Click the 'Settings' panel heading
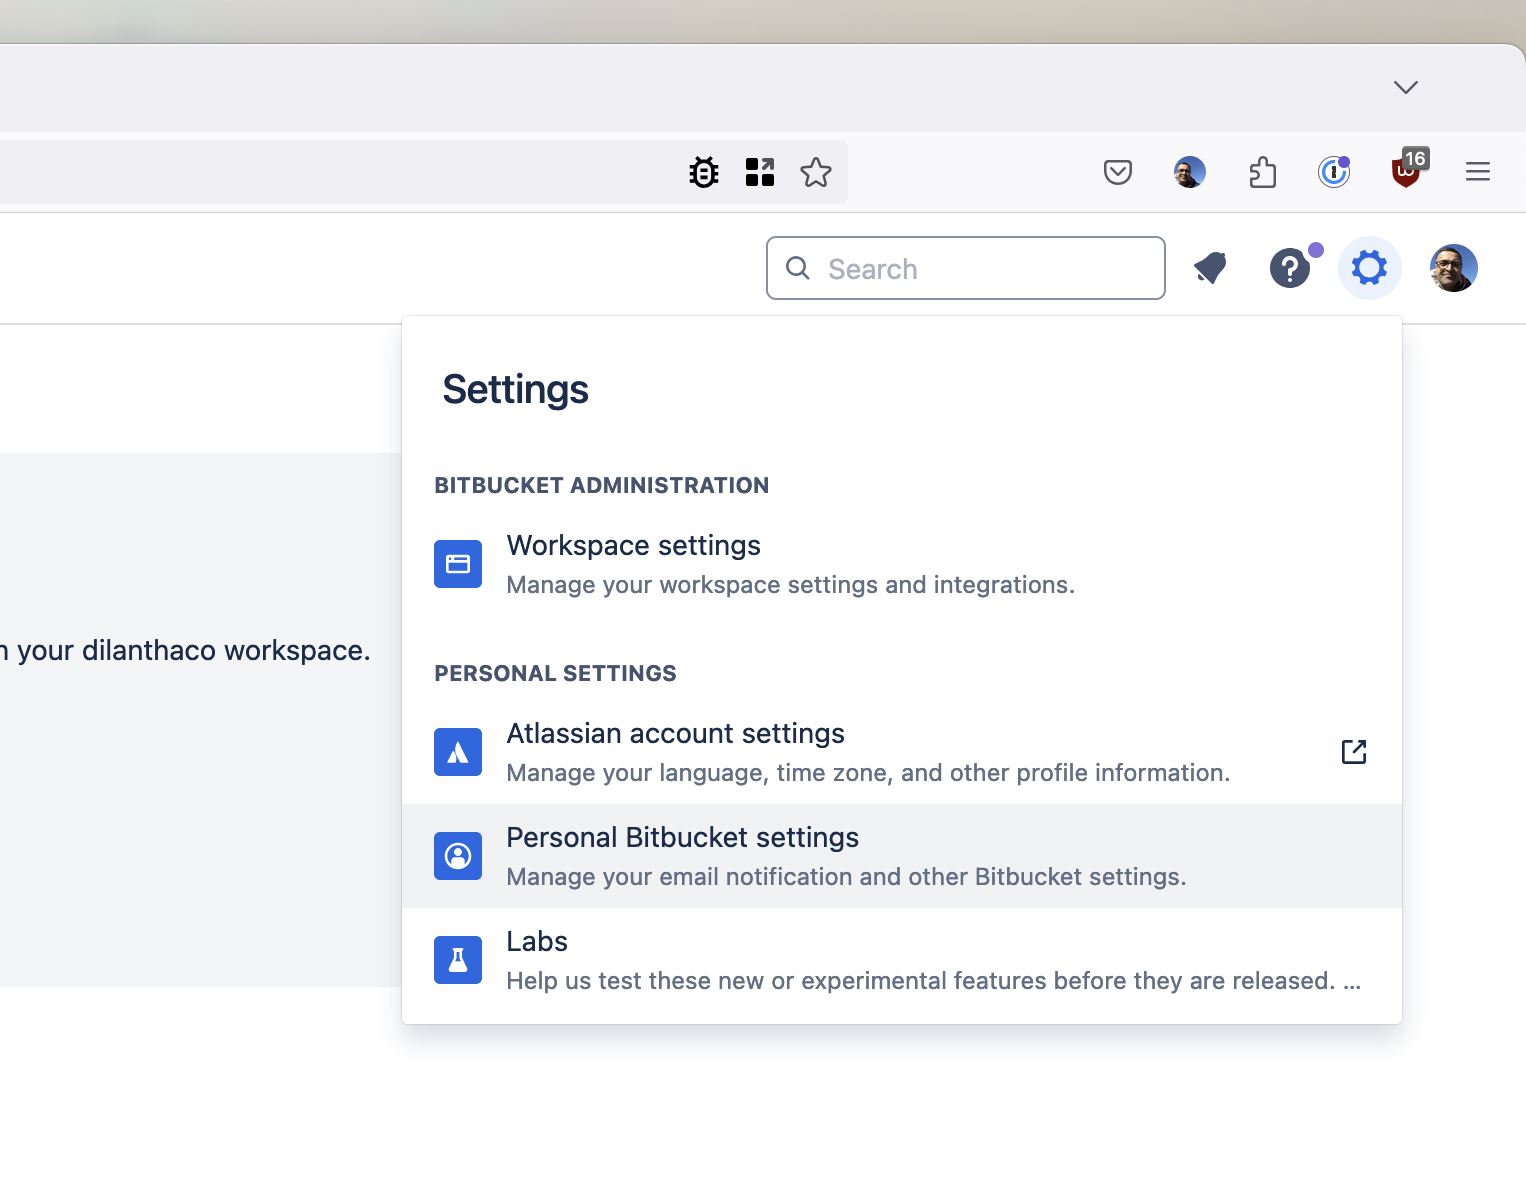Image resolution: width=1526 pixels, height=1202 pixels. 516,389
